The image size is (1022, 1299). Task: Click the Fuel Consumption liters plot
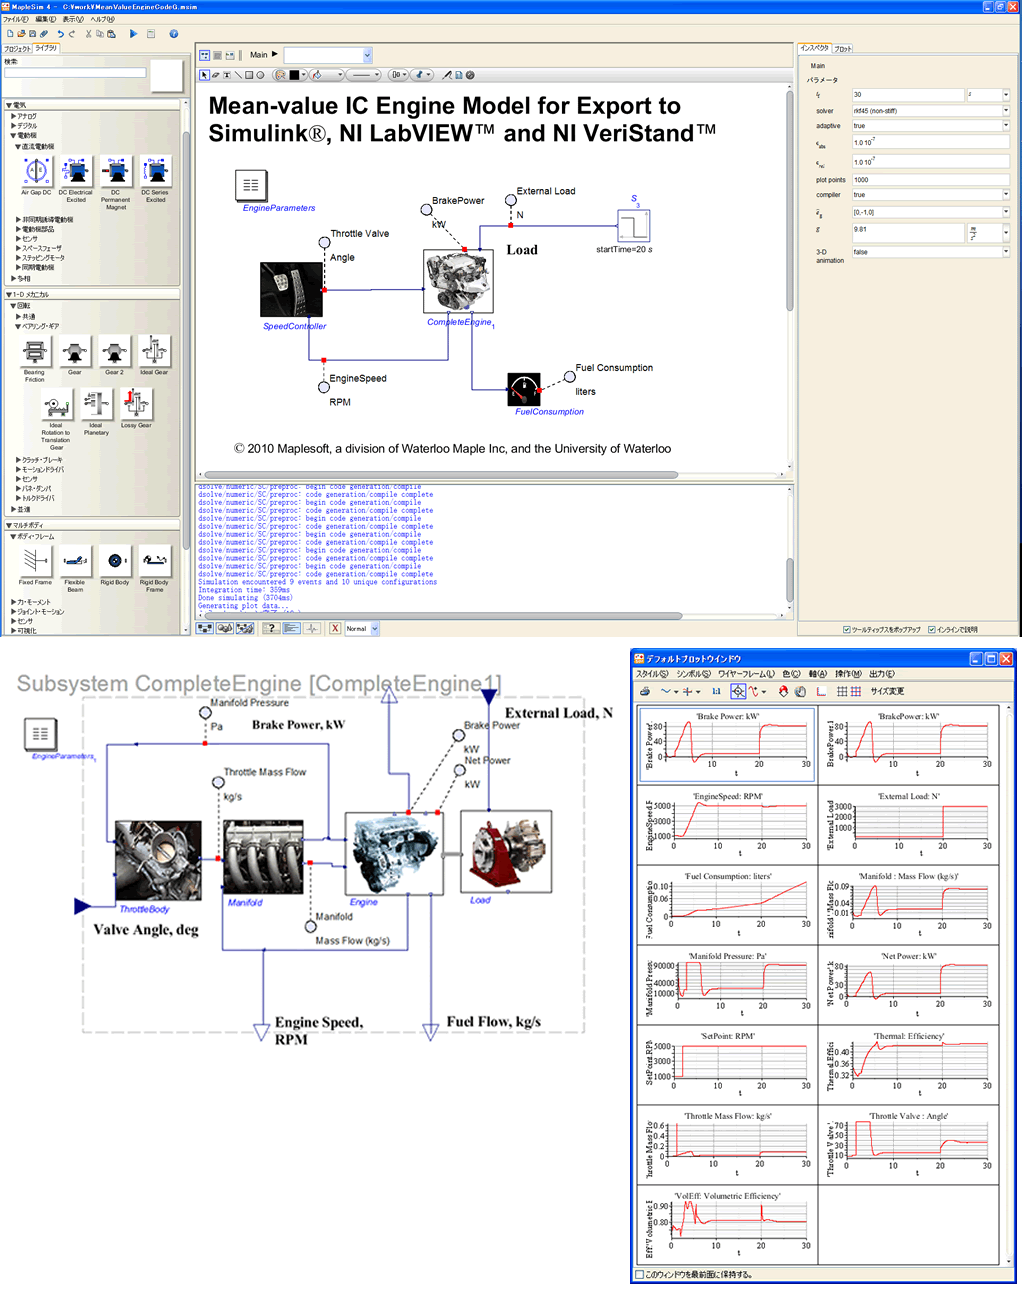[x=727, y=904]
